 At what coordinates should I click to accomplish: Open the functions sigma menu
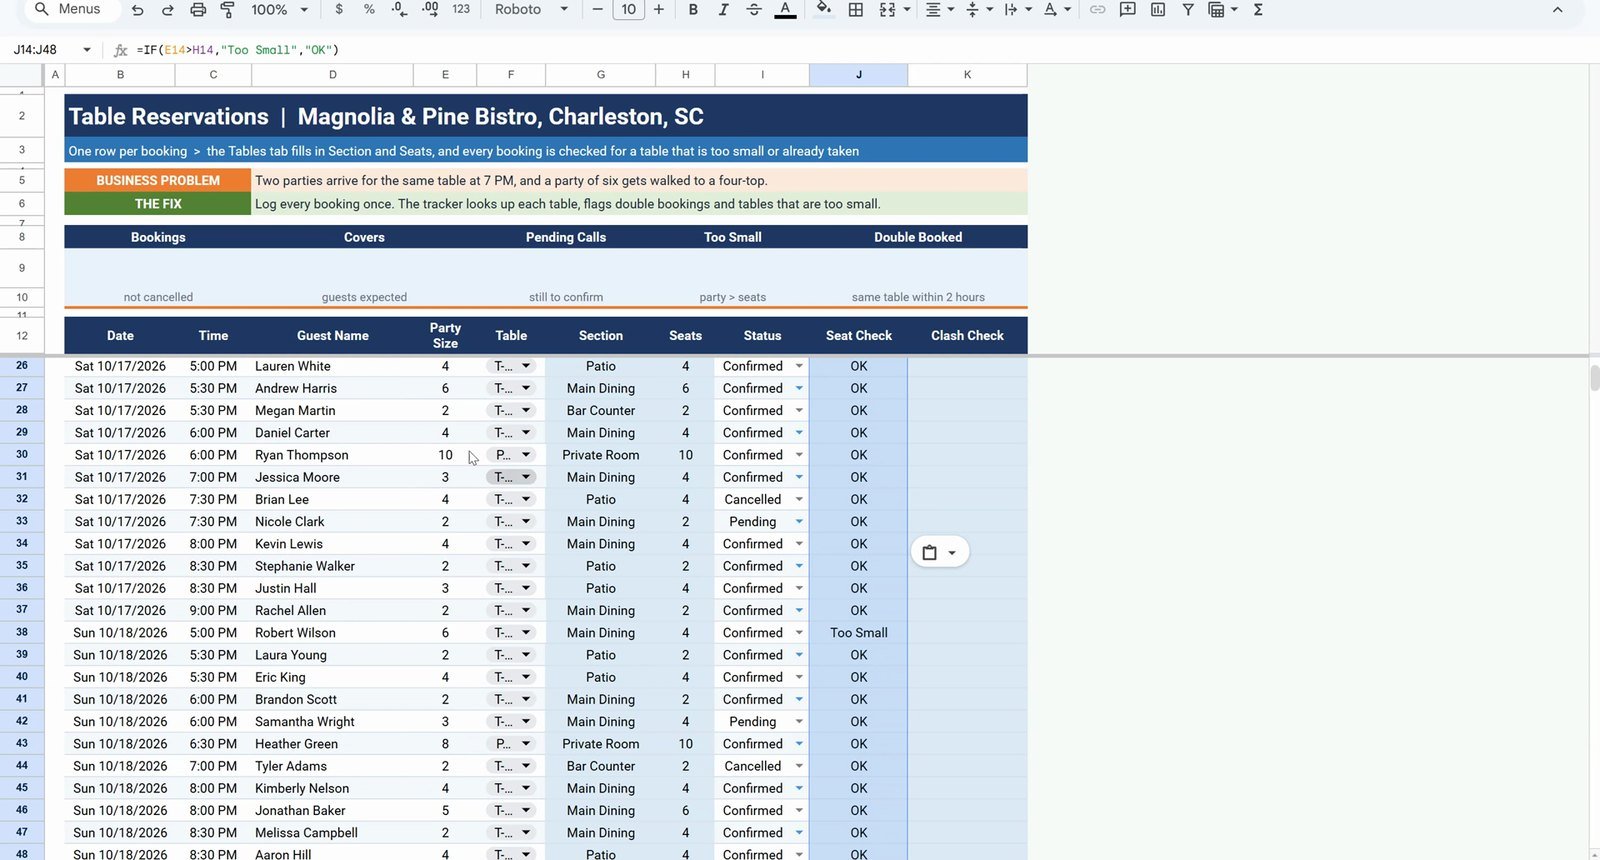coord(1258,9)
